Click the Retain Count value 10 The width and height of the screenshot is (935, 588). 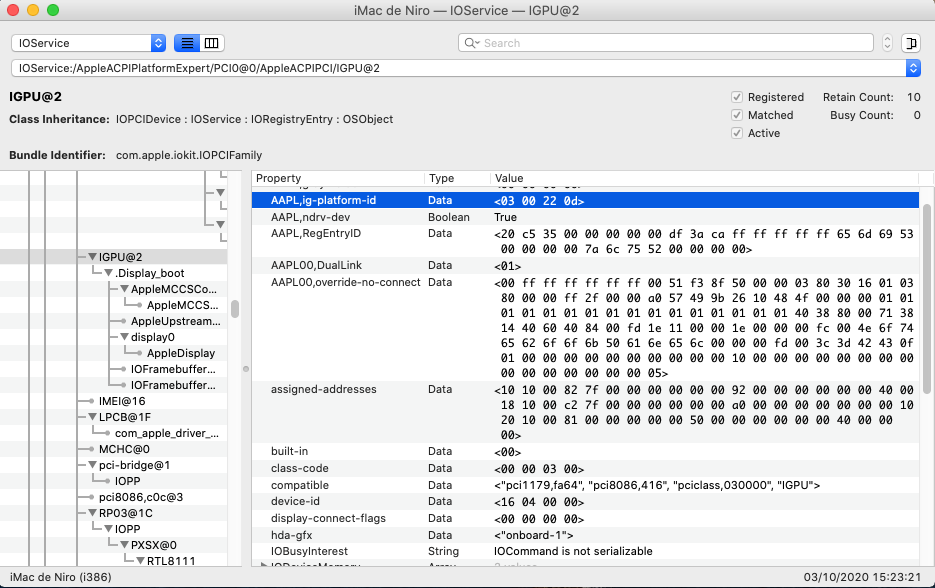914,97
